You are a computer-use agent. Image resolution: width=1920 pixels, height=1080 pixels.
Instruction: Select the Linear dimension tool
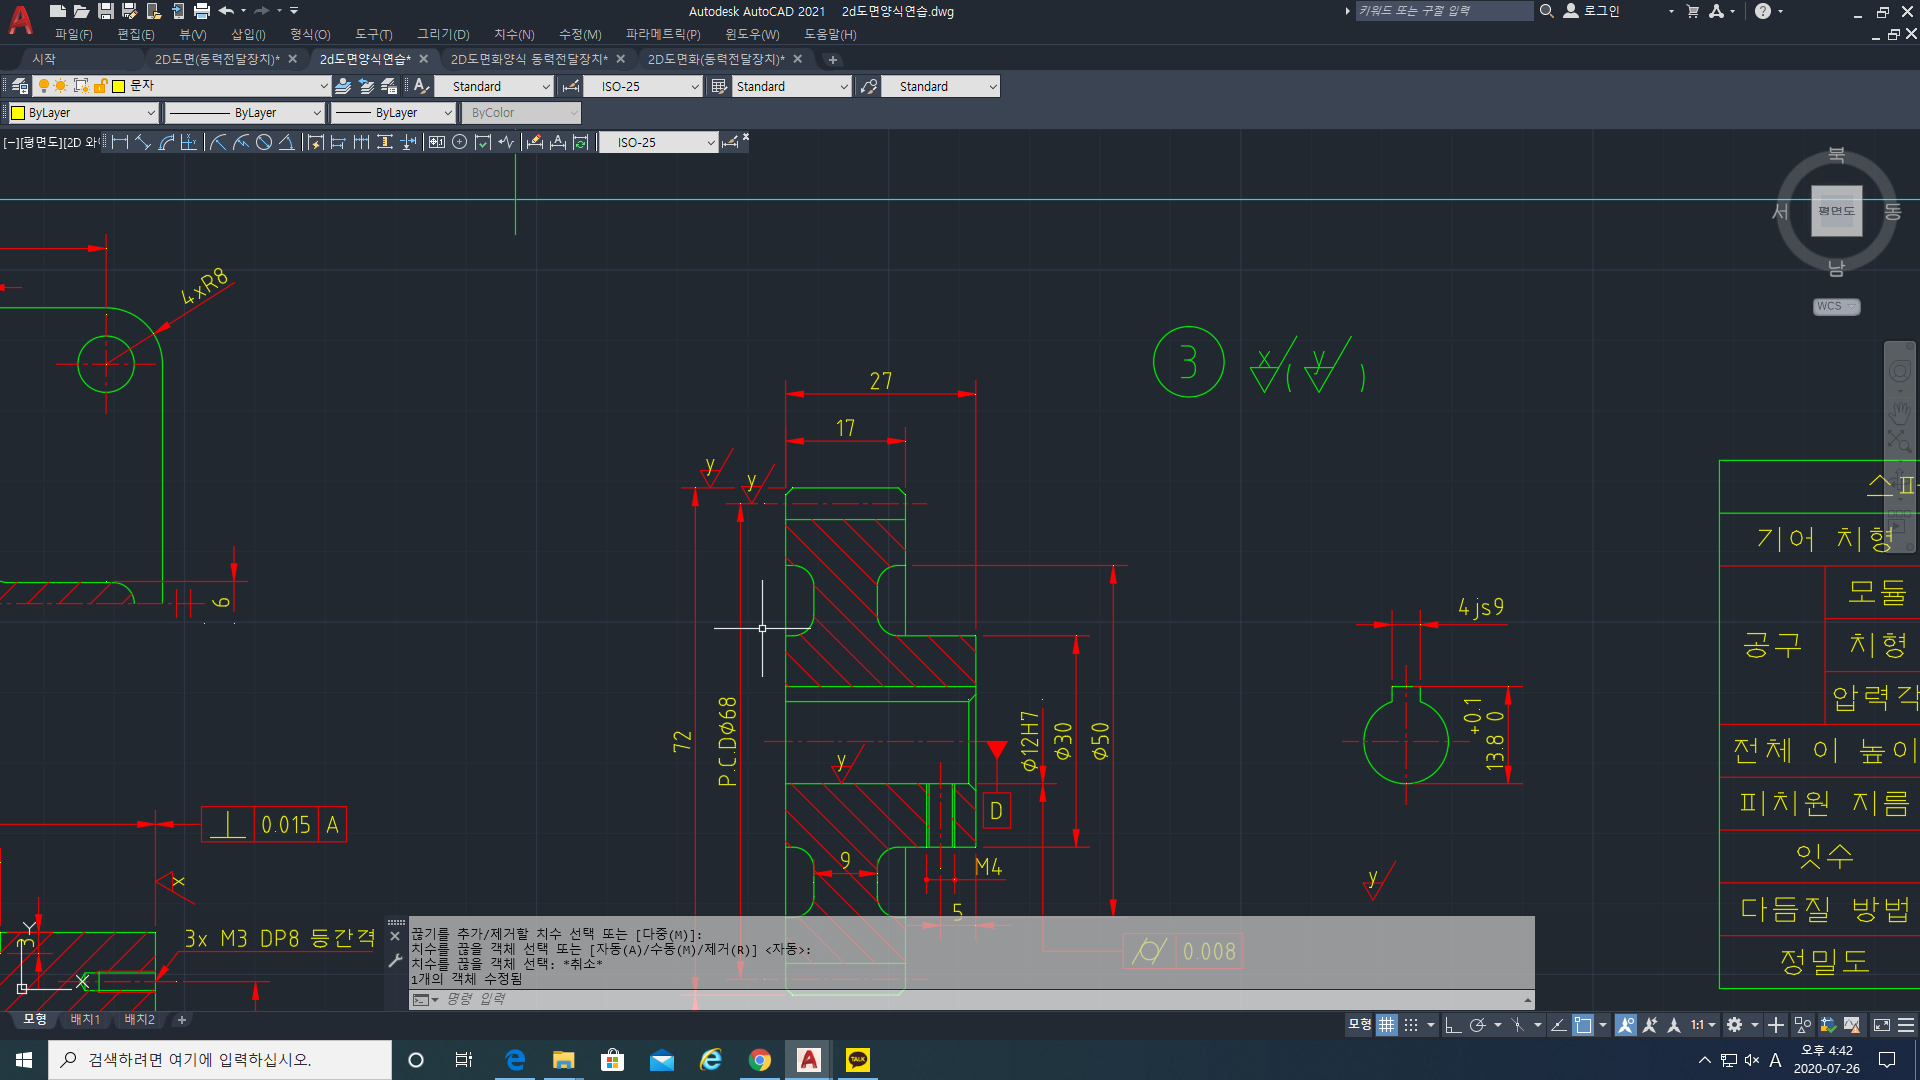[120, 143]
